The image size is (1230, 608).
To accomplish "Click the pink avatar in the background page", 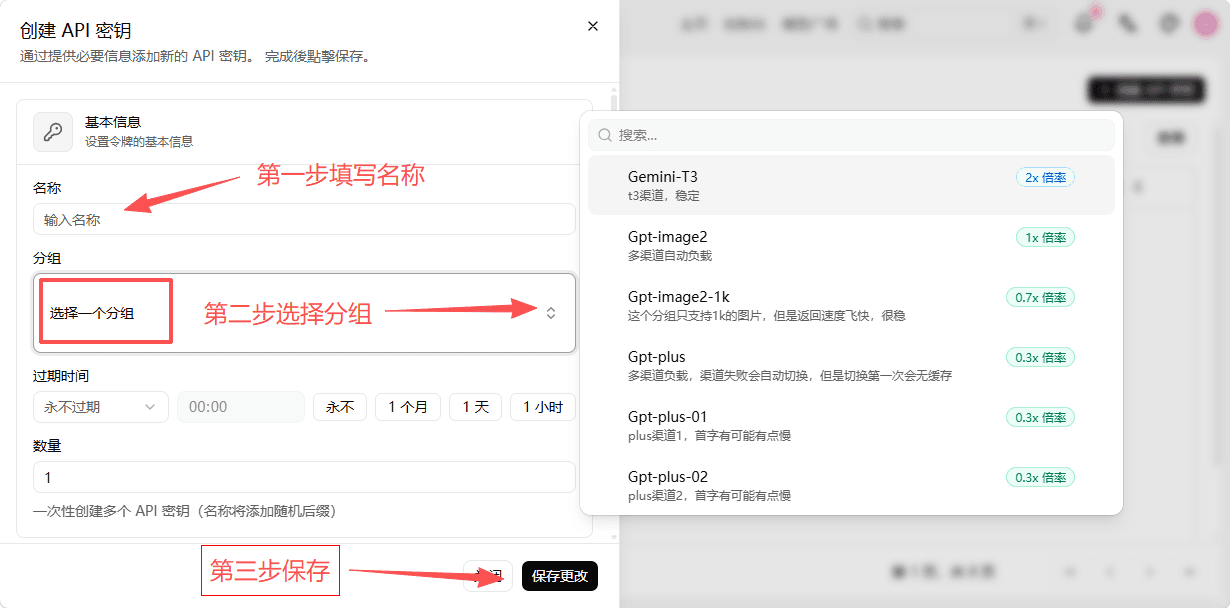I will (1206, 25).
